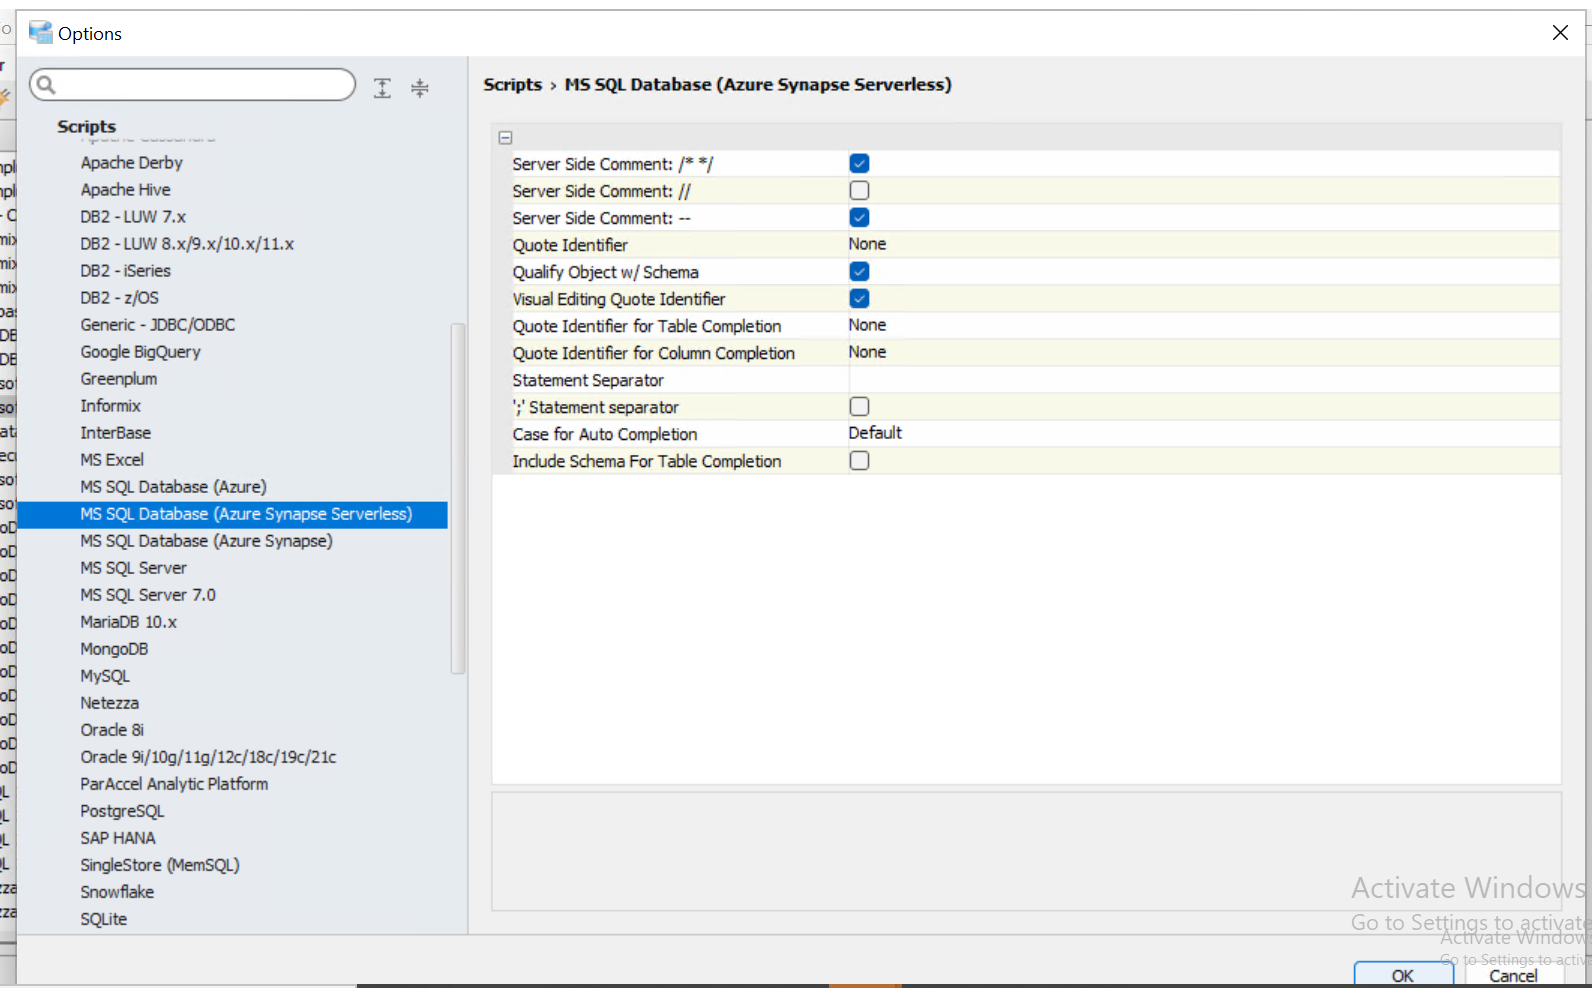
Task: Click 'Quote Identifier for Column Completion' label
Action: (654, 353)
